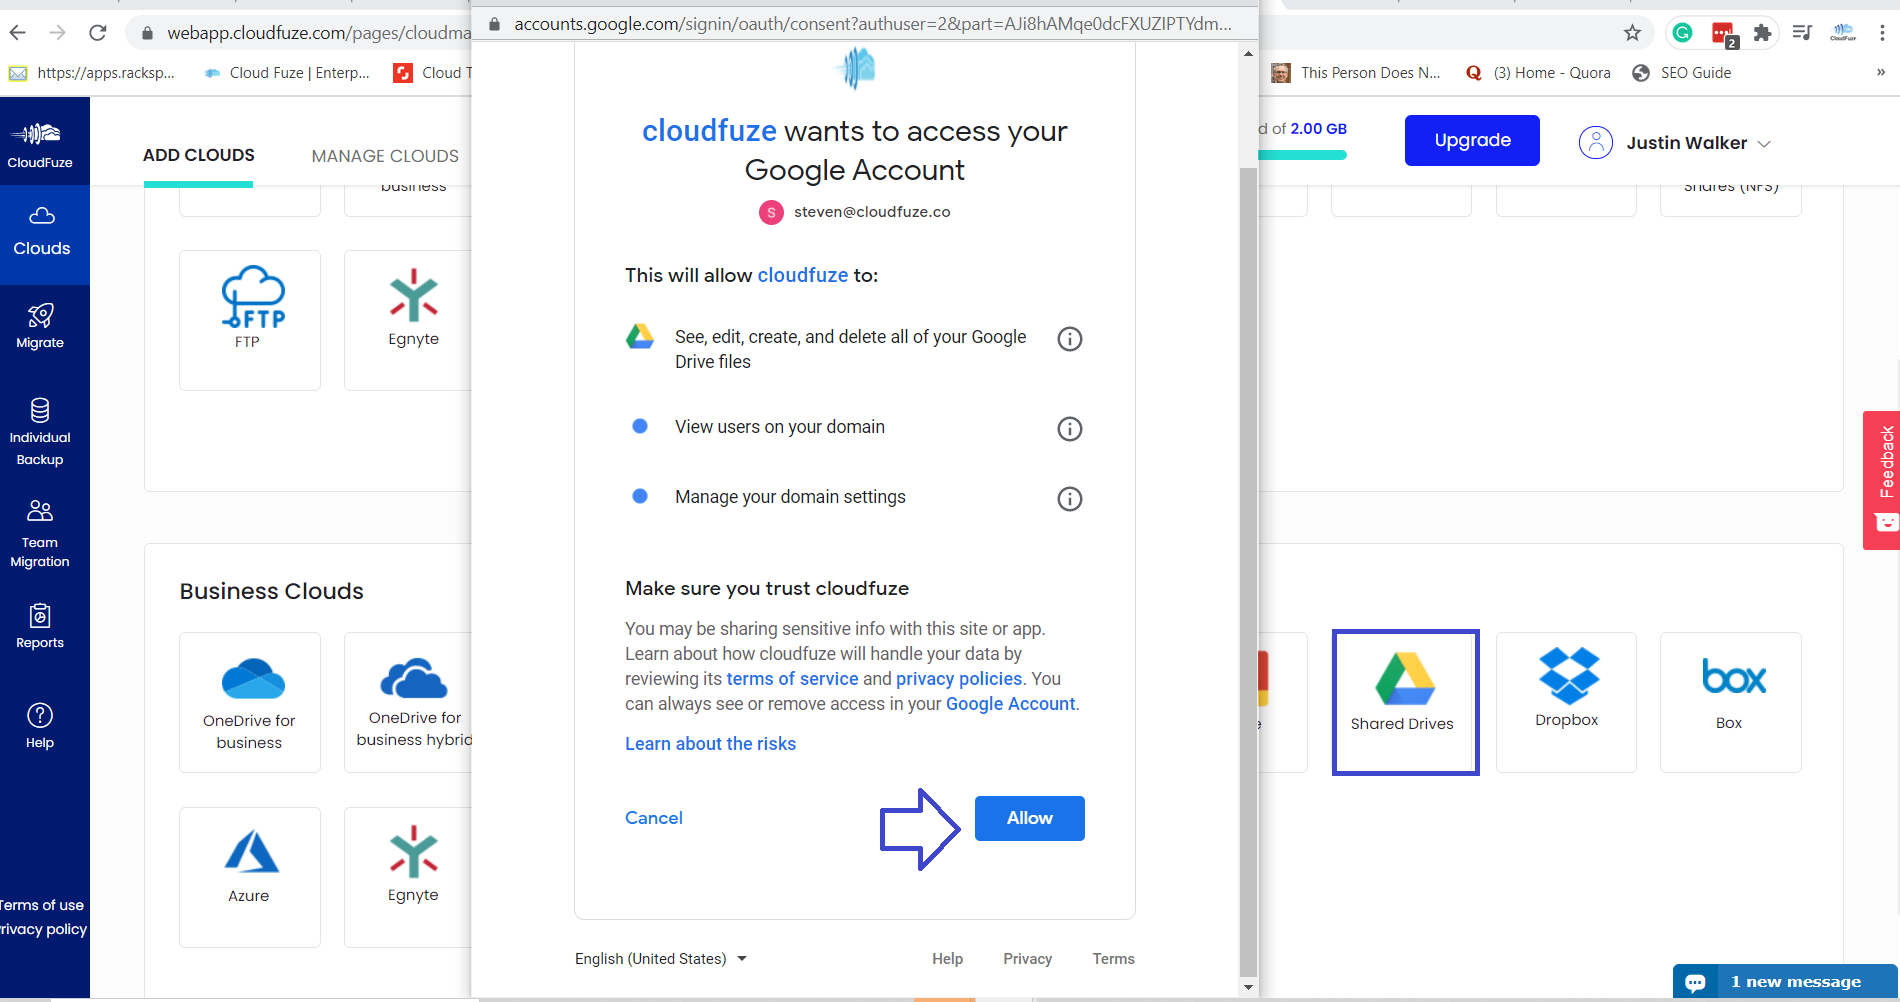Image resolution: width=1900 pixels, height=1002 pixels.
Task: Open the Clouds sidebar section
Action: 42,233
